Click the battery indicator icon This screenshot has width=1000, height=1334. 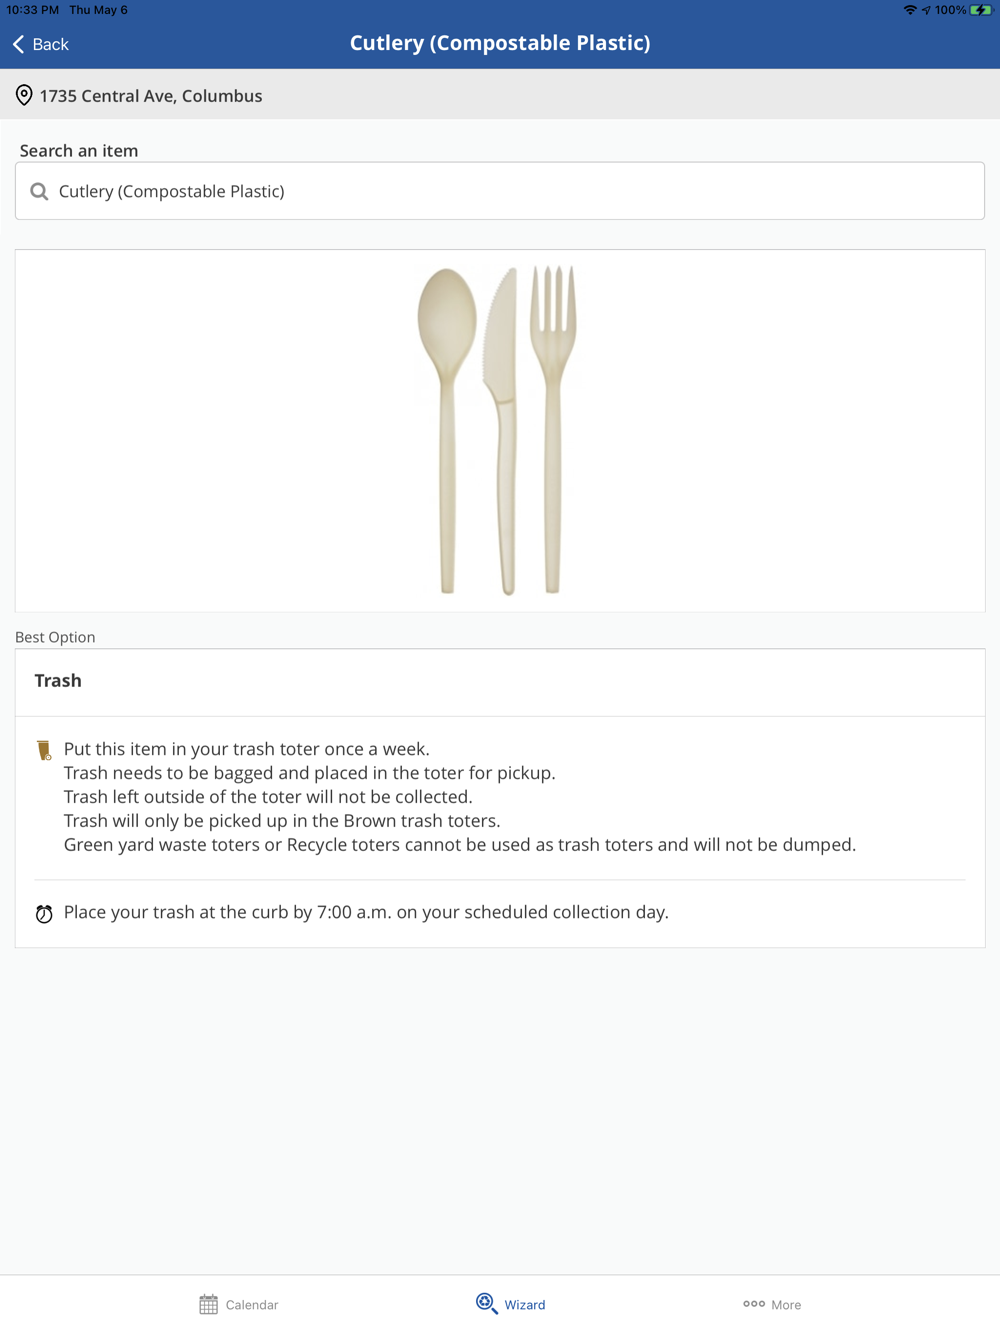coord(980,10)
